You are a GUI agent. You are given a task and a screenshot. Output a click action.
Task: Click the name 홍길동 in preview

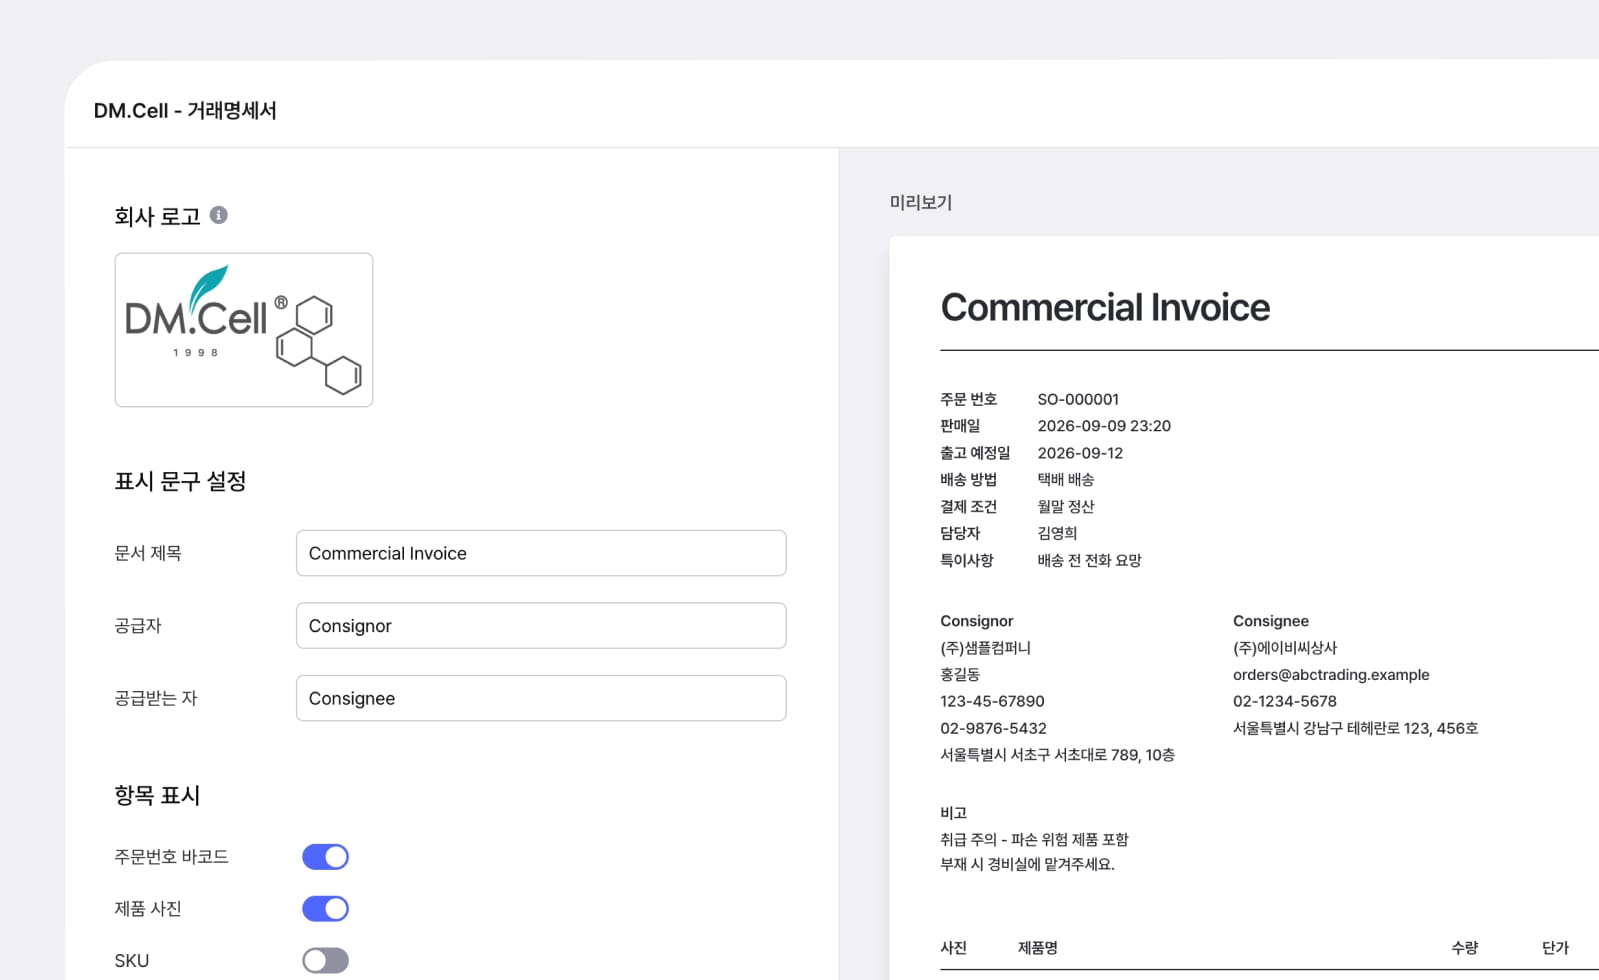pyautogui.click(x=960, y=675)
